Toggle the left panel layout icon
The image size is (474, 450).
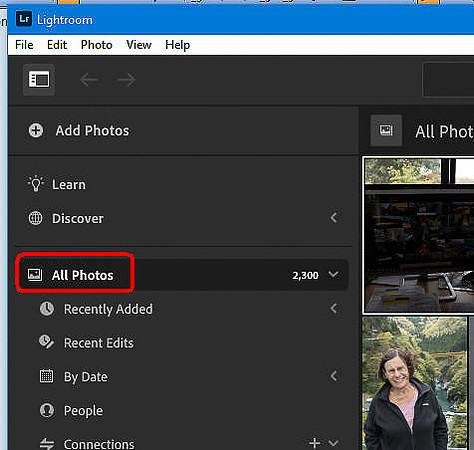click(x=39, y=80)
